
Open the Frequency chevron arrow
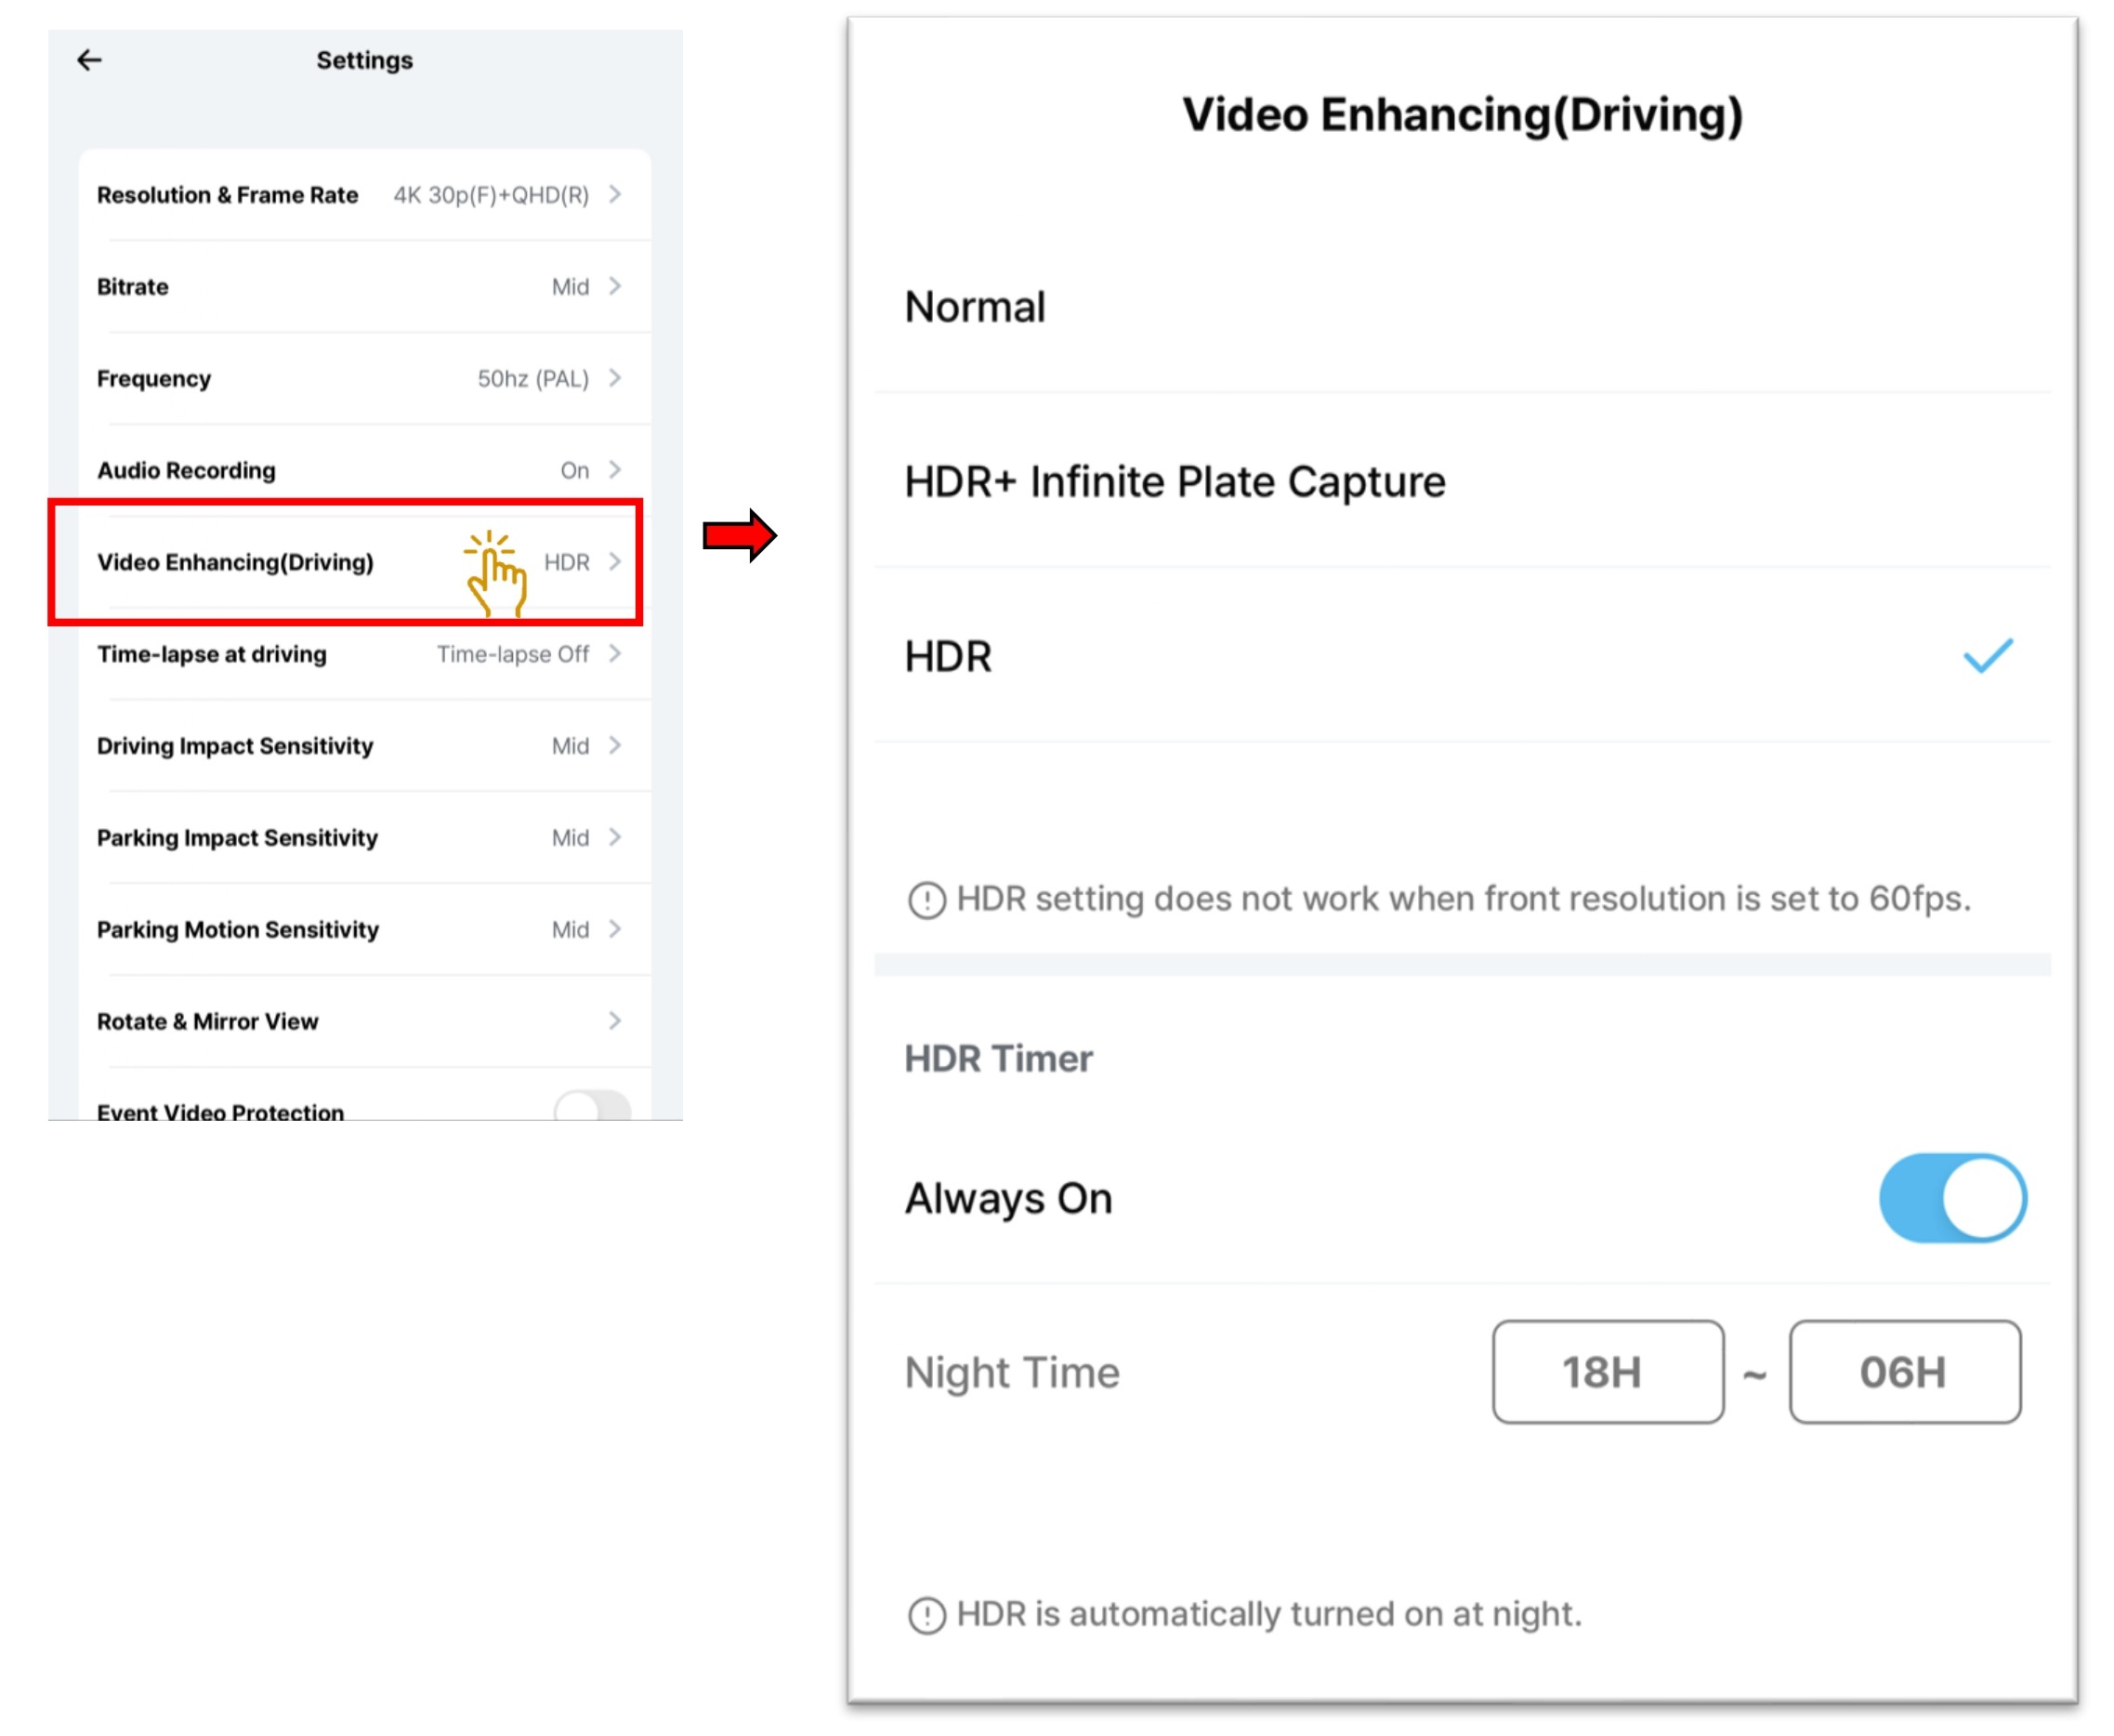[x=615, y=378]
